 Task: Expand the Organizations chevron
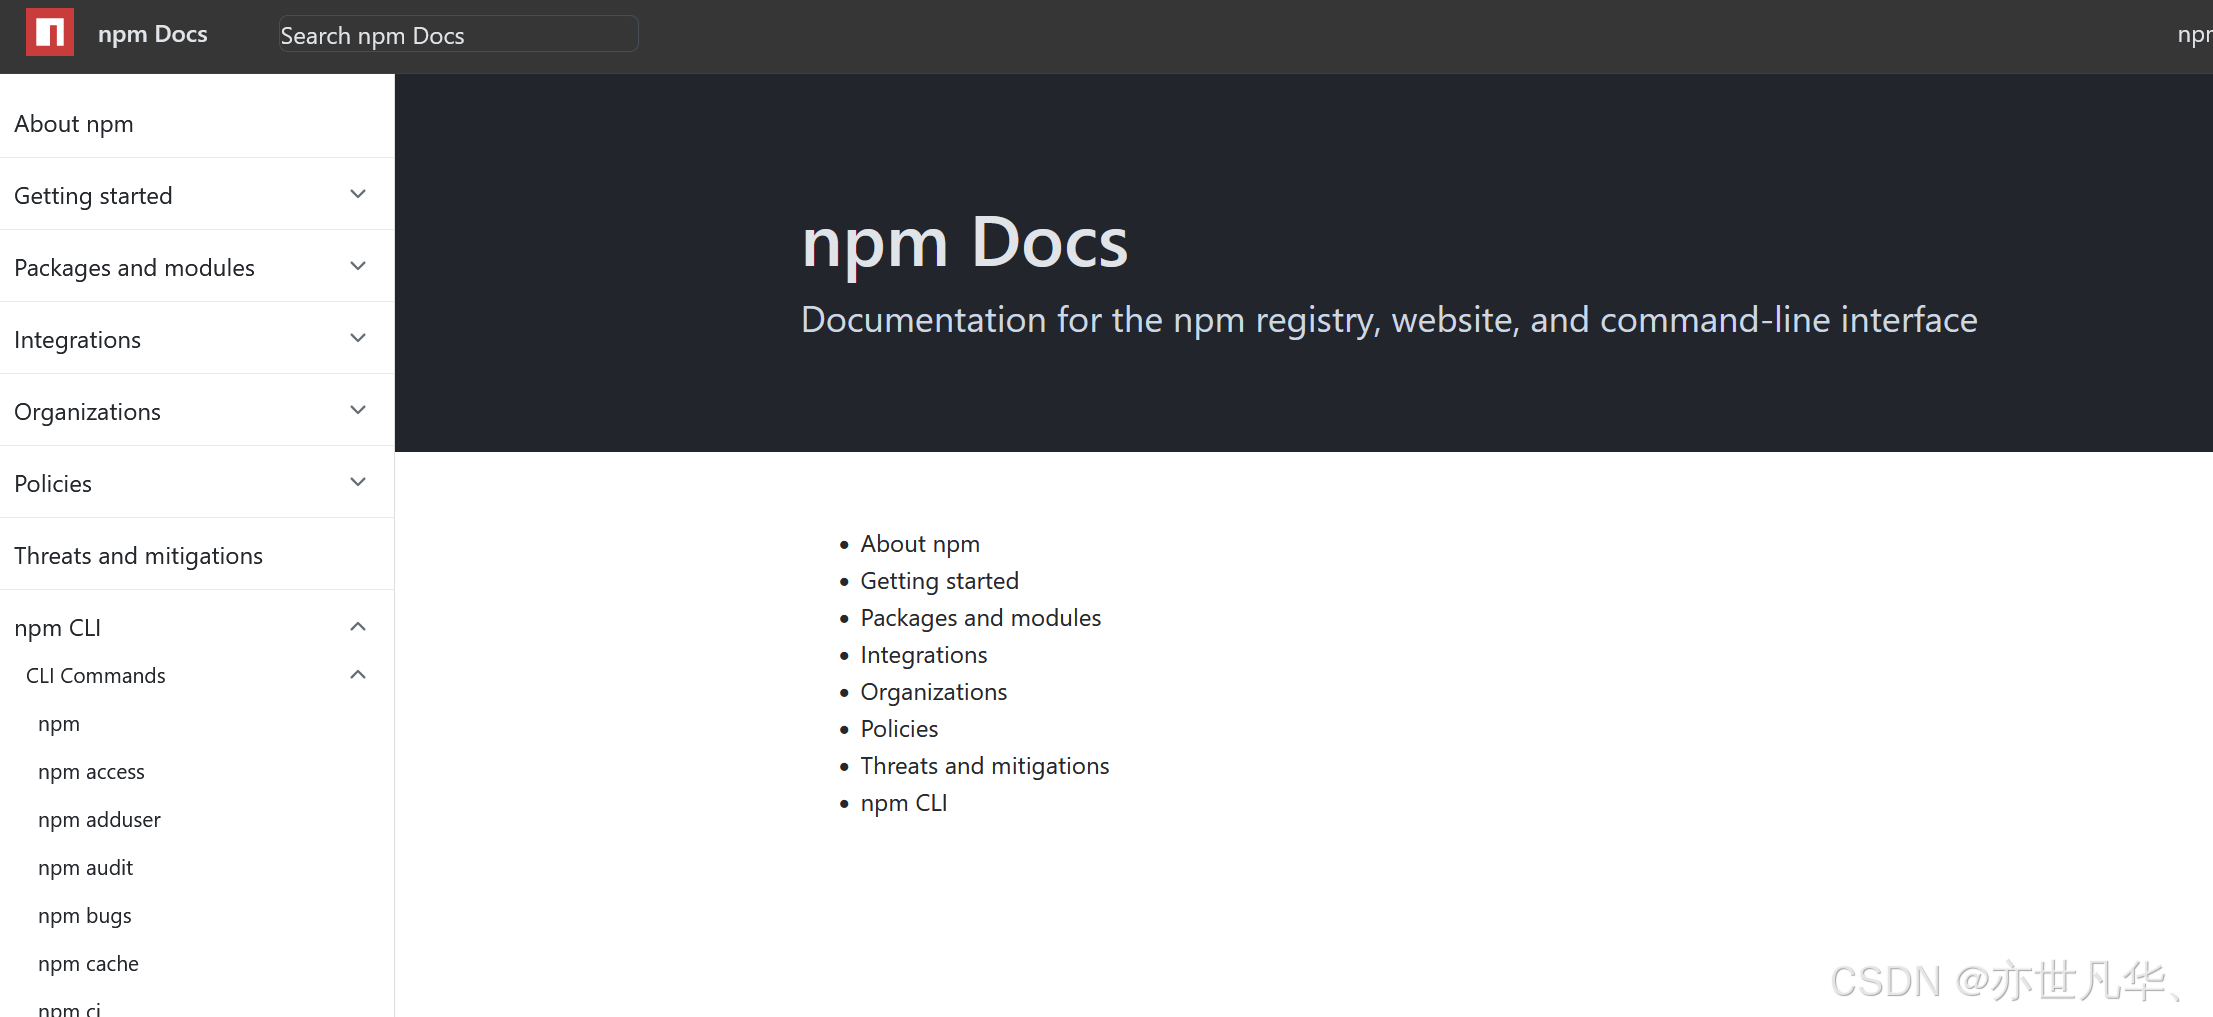tap(358, 410)
